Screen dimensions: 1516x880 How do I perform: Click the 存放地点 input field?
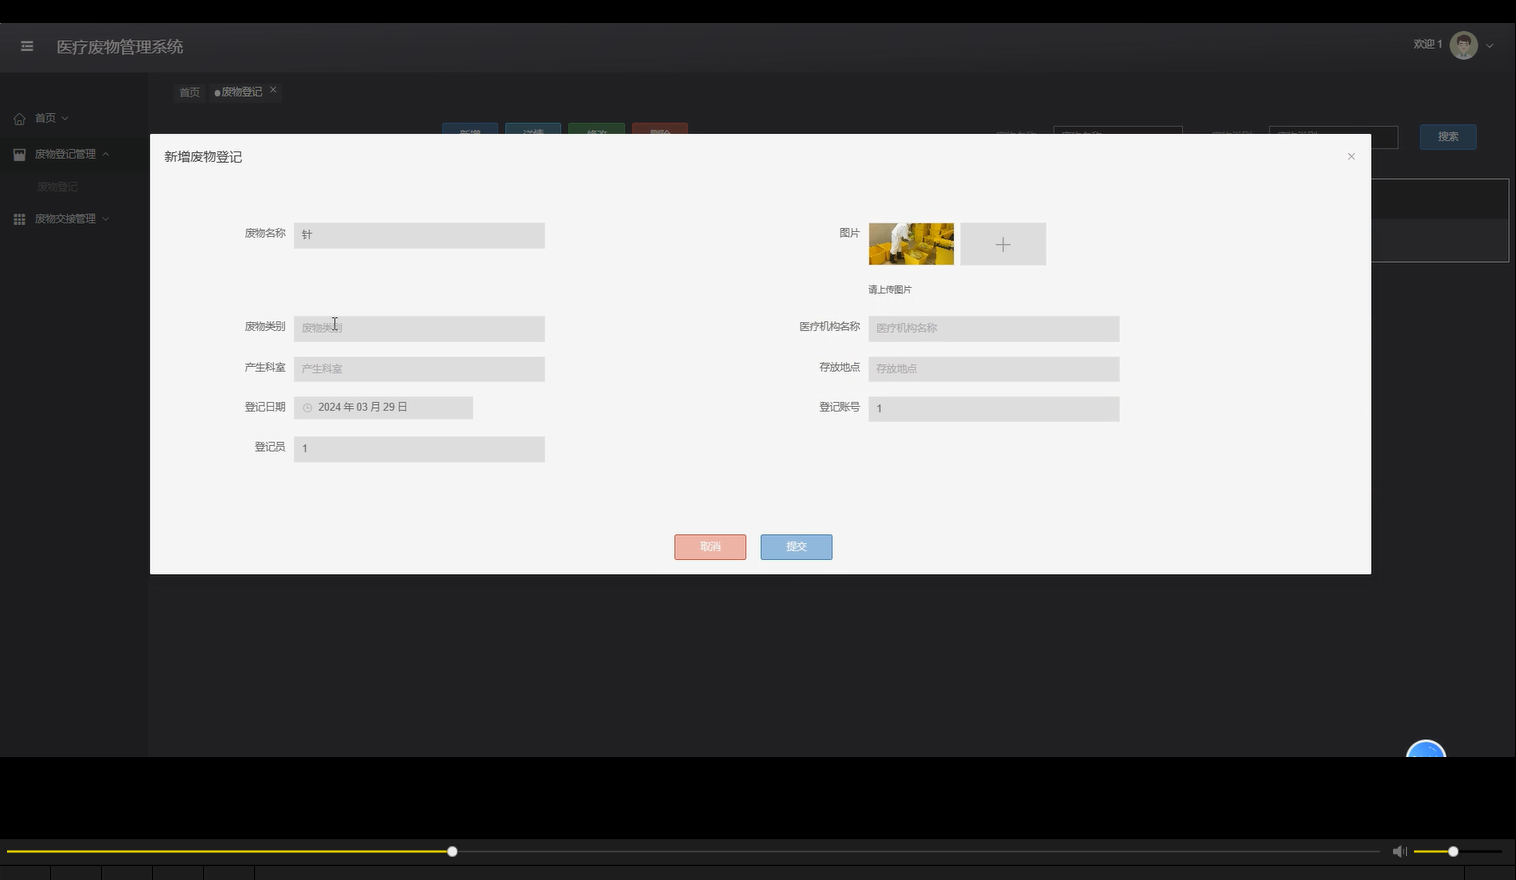point(994,369)
